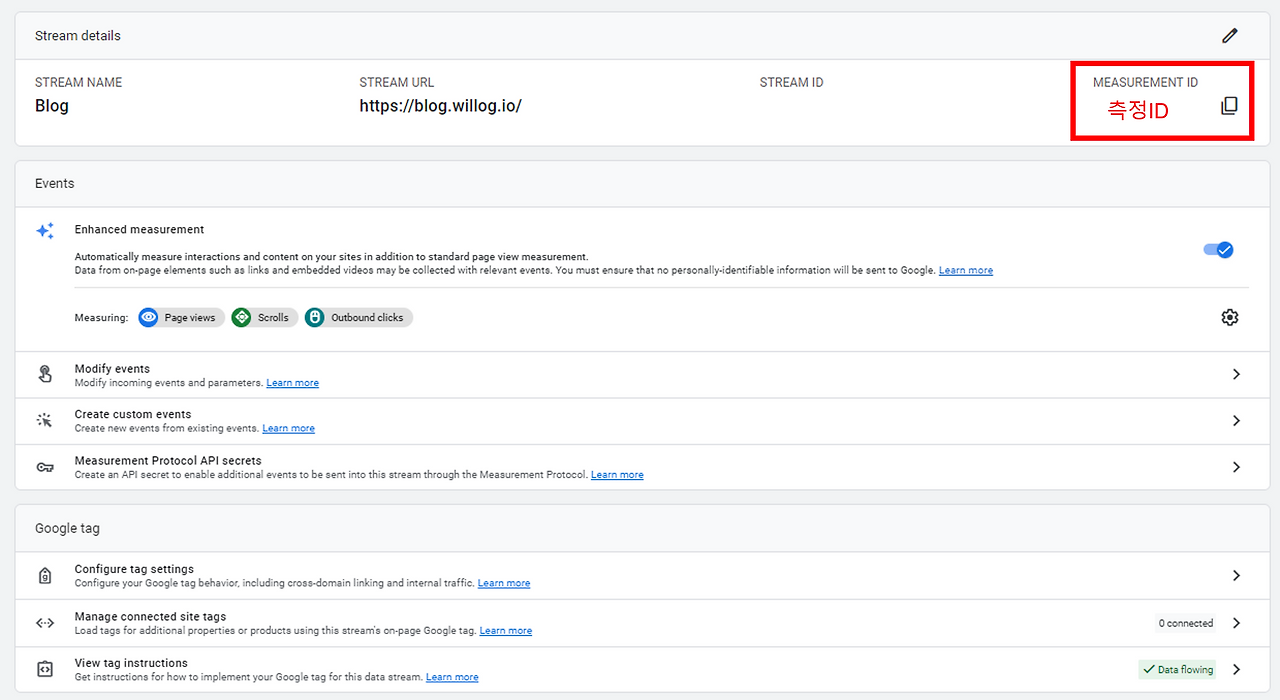Click the pencil edit stream details icon

tap(1230, 36)
